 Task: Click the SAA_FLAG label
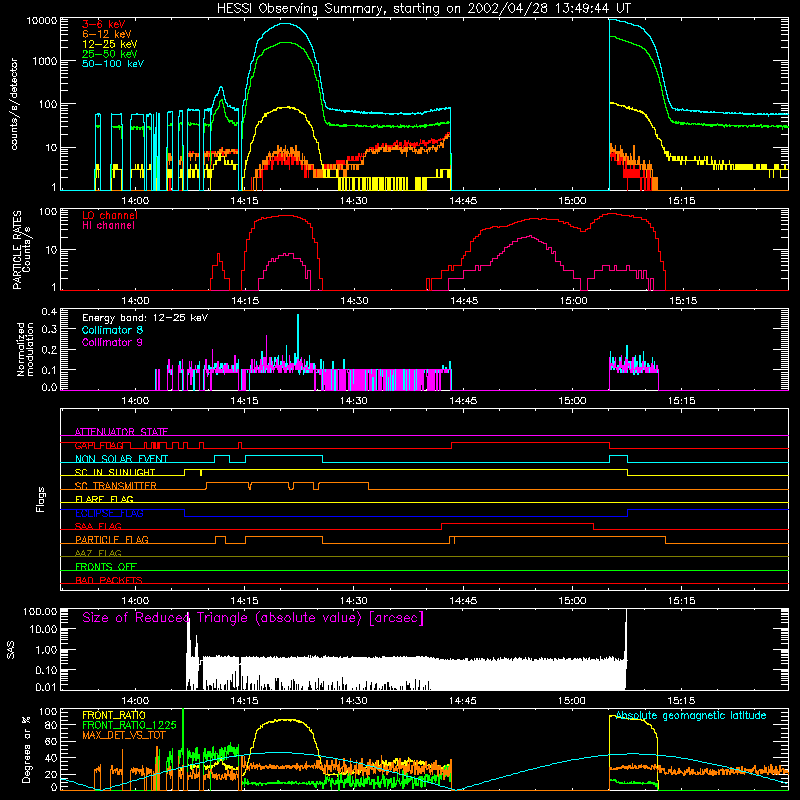[x=98, y=526]
